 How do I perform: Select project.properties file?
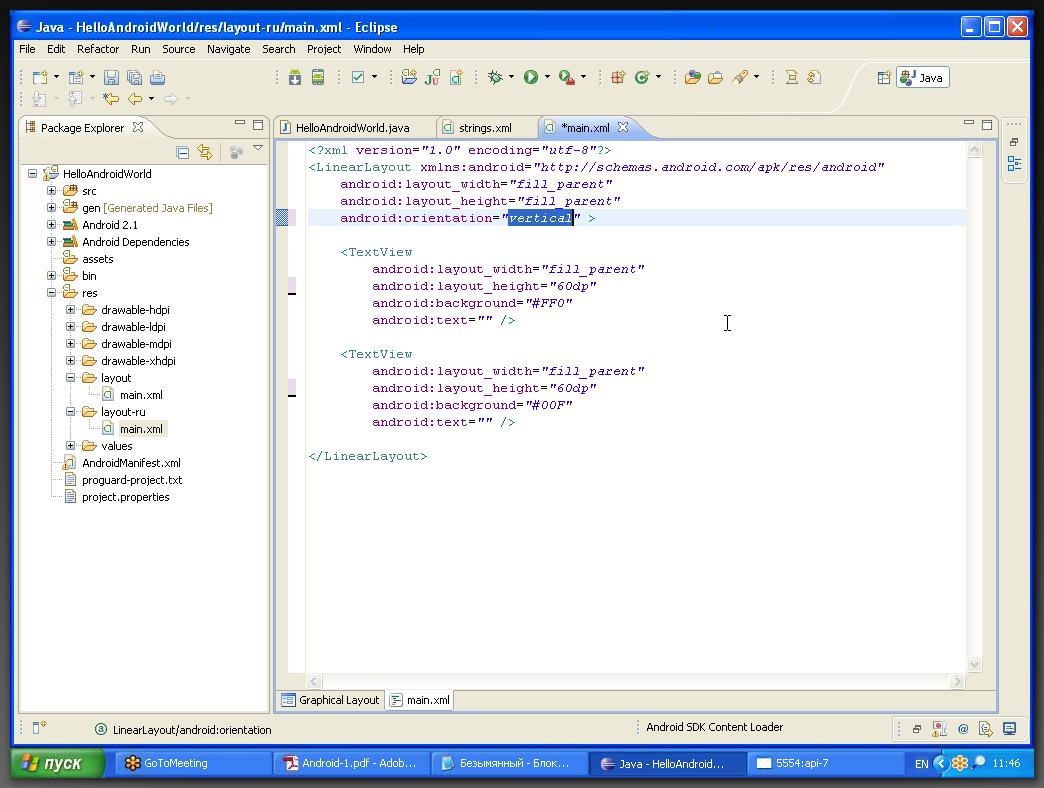pos(126,496)
